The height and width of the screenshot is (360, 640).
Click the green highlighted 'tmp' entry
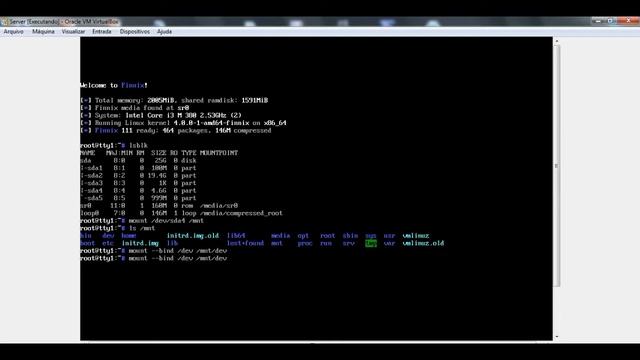[x=371, y=243]
